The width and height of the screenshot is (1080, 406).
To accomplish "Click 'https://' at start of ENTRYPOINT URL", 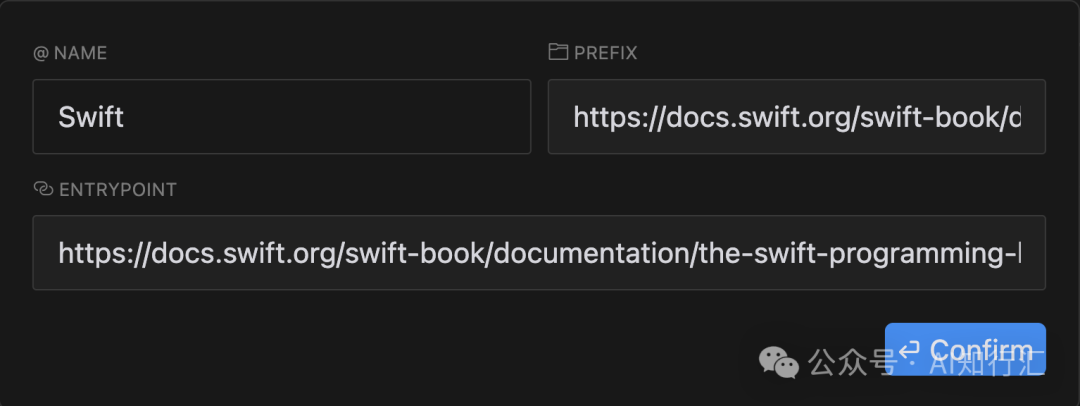I will click(104, 254).
